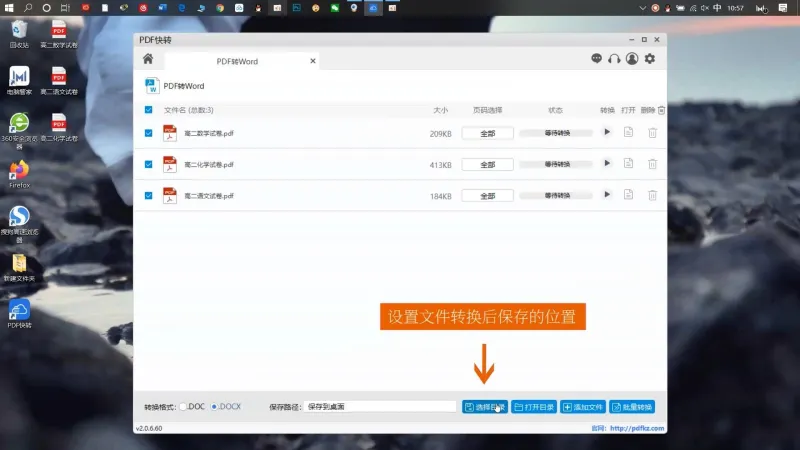
Task: Switch to the PDF转Word tab
Action: (x=237, y=61)
